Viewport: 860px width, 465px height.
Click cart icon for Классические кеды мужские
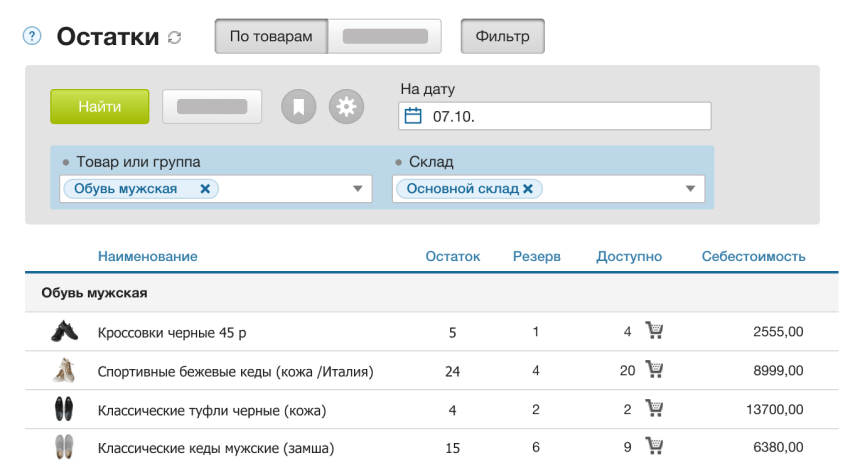[655, 446]
